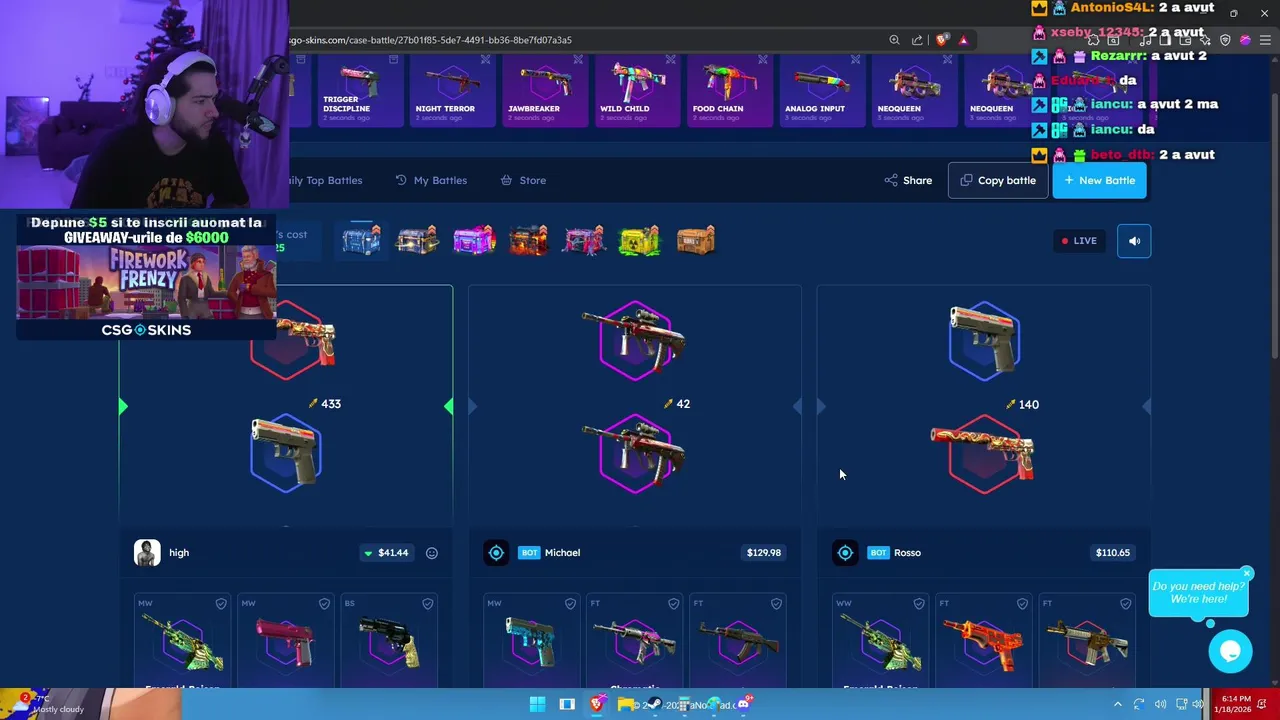Click bot Michael's avatar icon
Viewport: 1280px width, 720px height.
(x=496, y=553)
